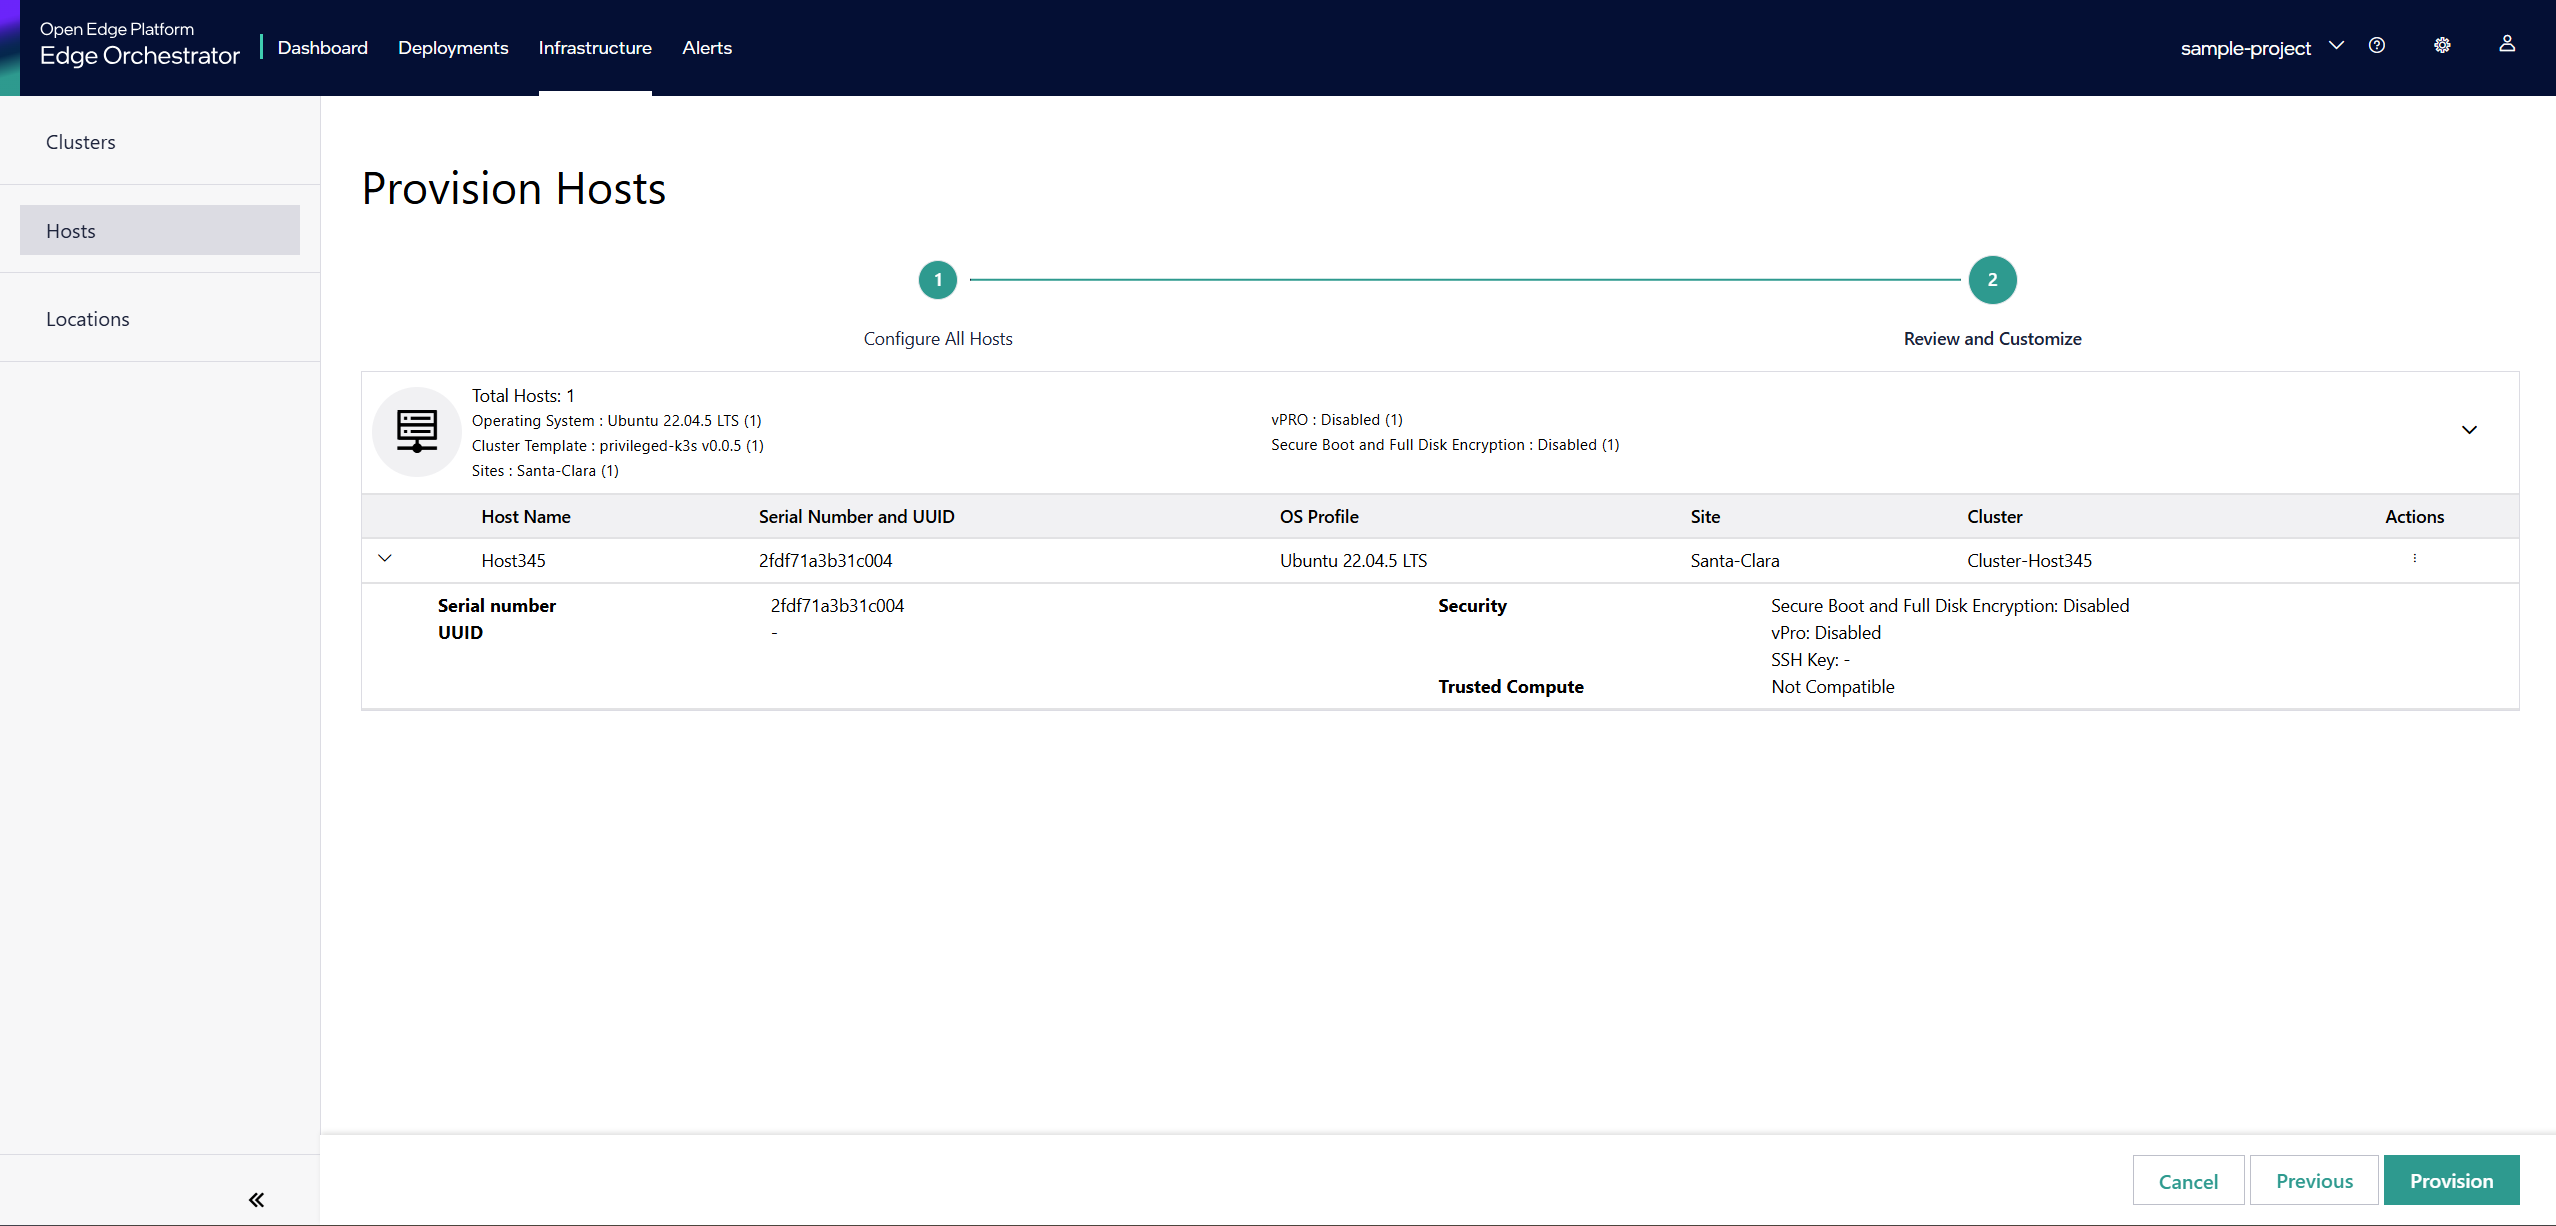Click Operating System : Ubuntu summary line
Viewport: 2556px width, 1226px height.
[x=616, y=421]
